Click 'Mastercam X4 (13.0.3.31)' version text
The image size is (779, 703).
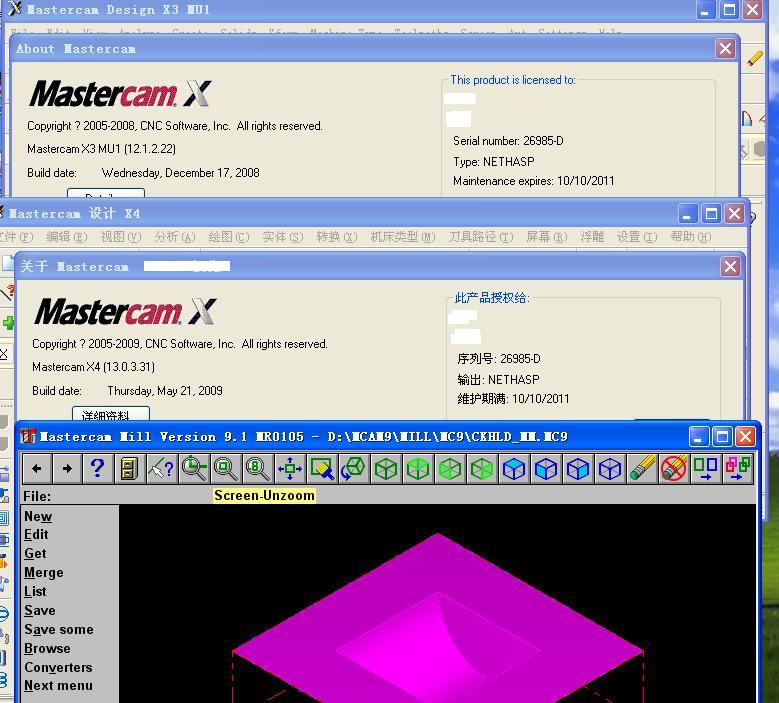(x=93, y=367)
